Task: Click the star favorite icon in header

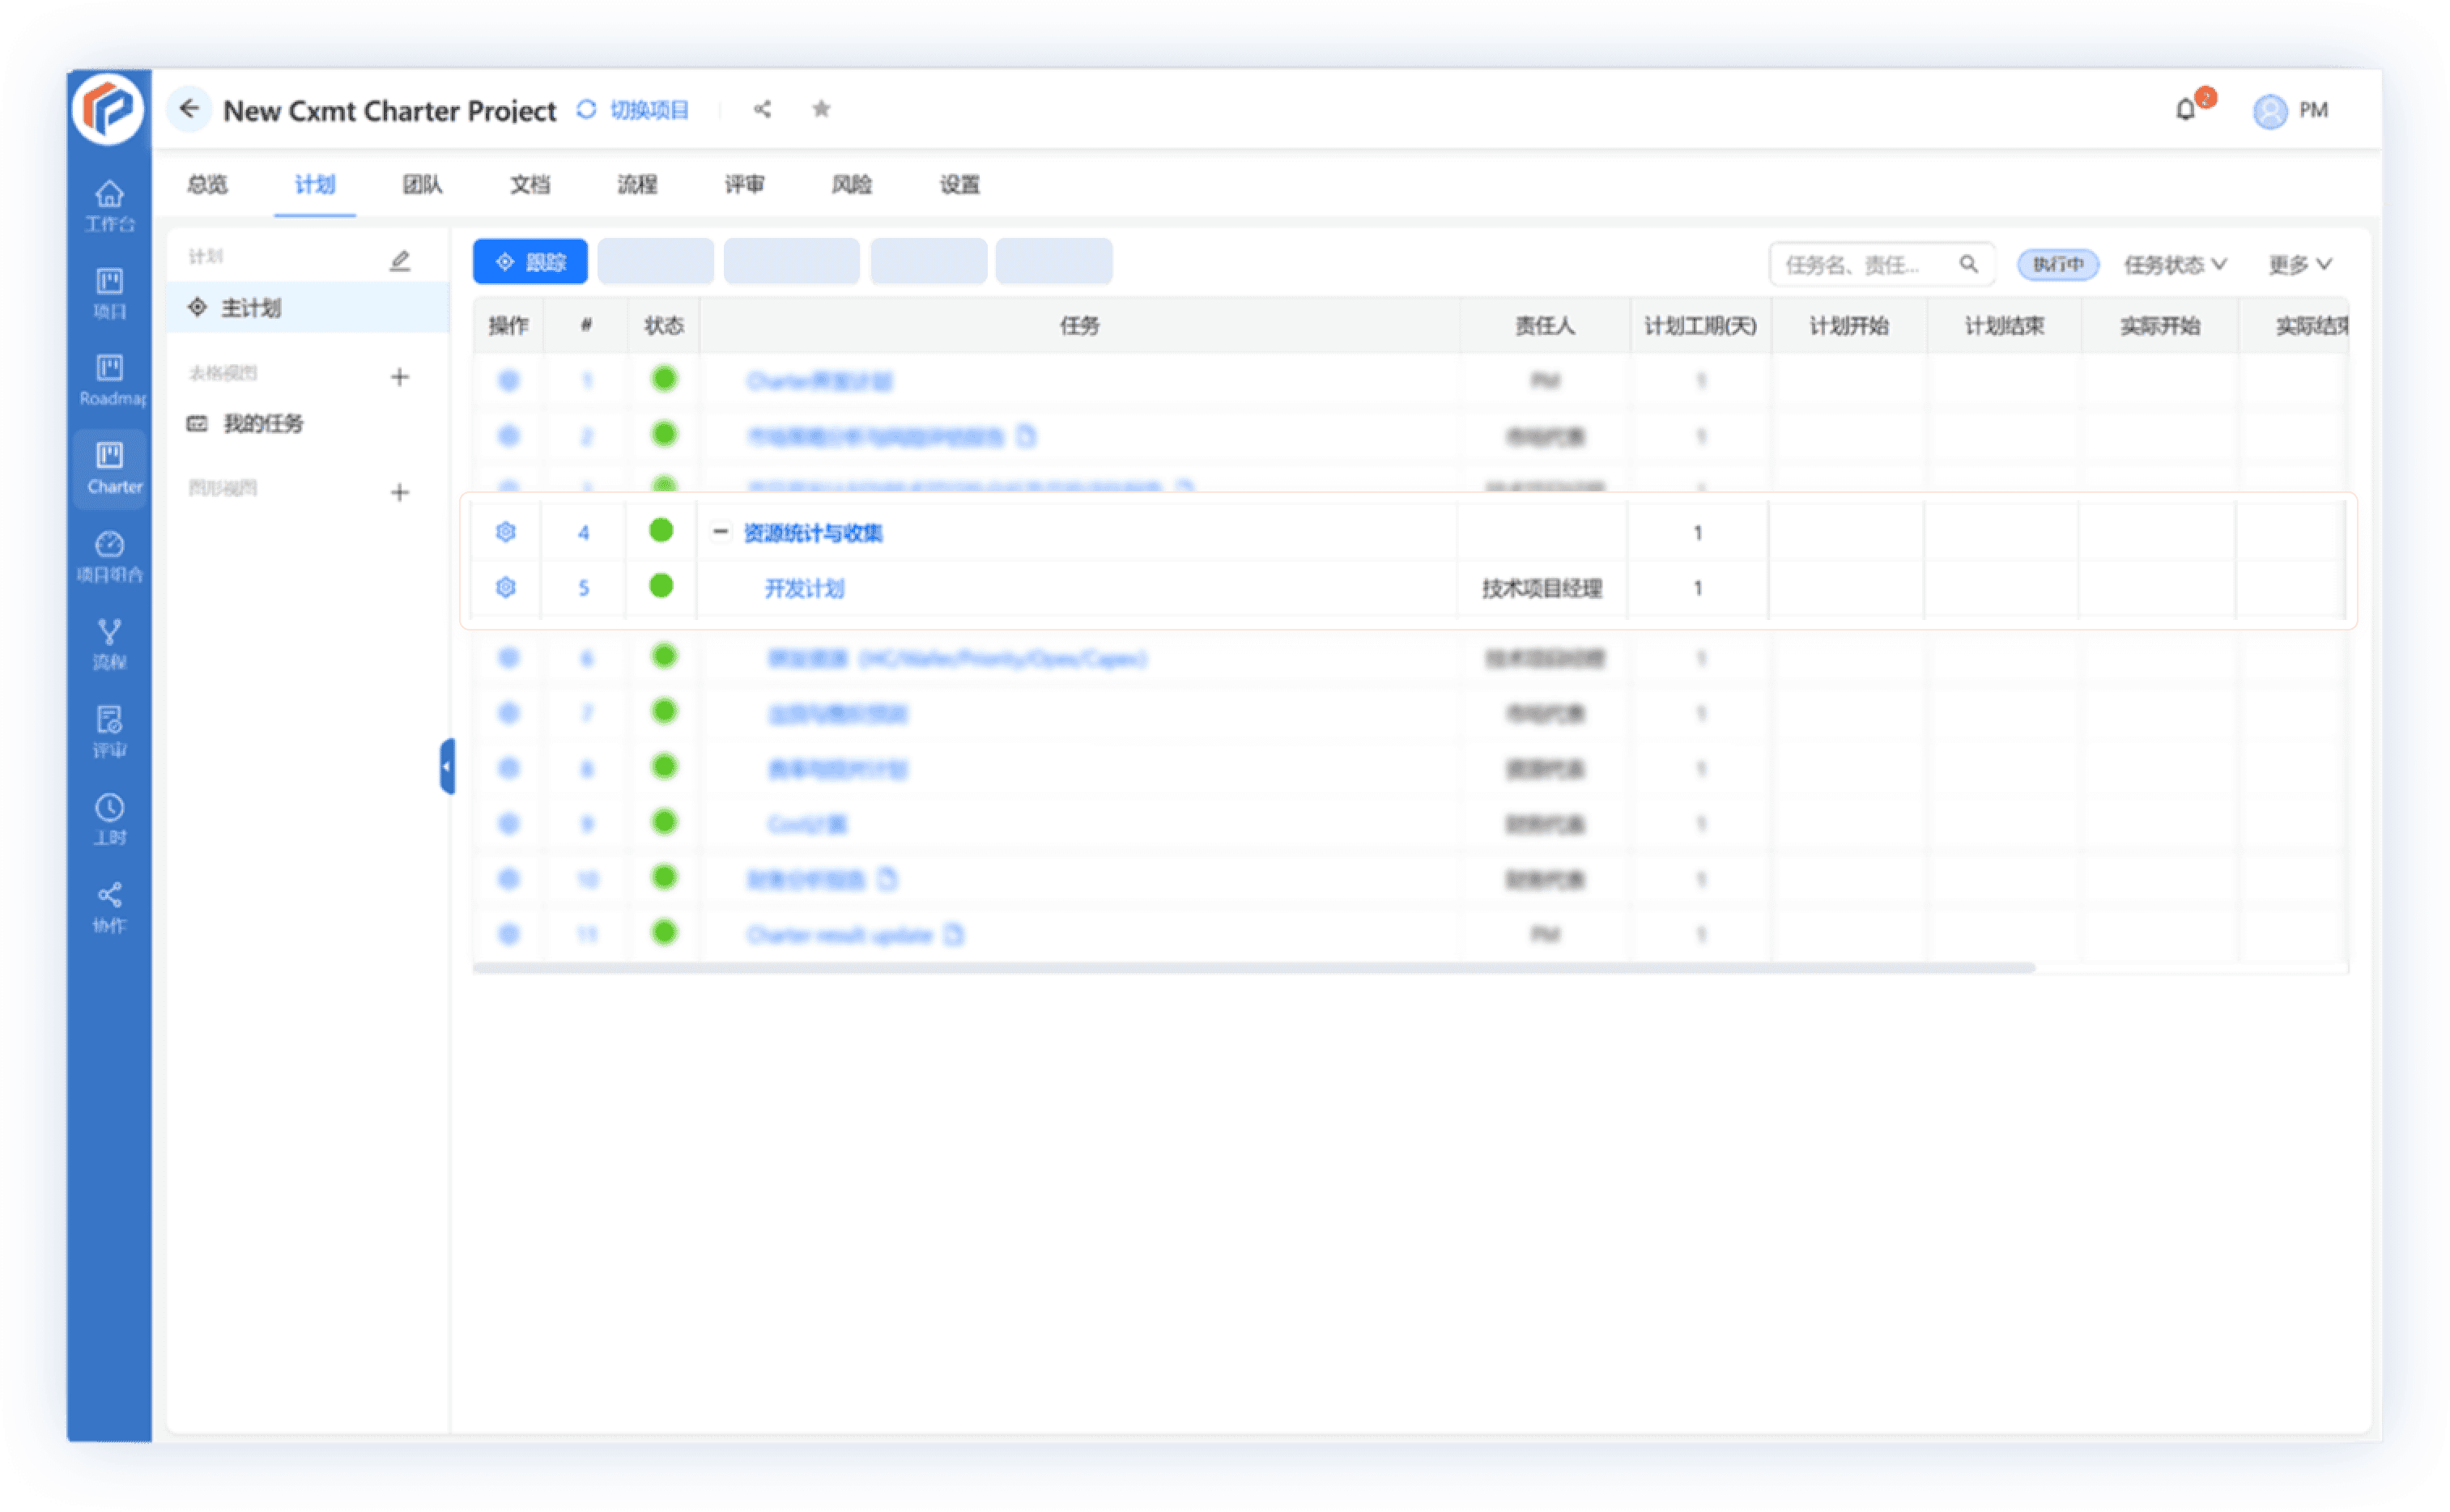Action: (821, 108)
